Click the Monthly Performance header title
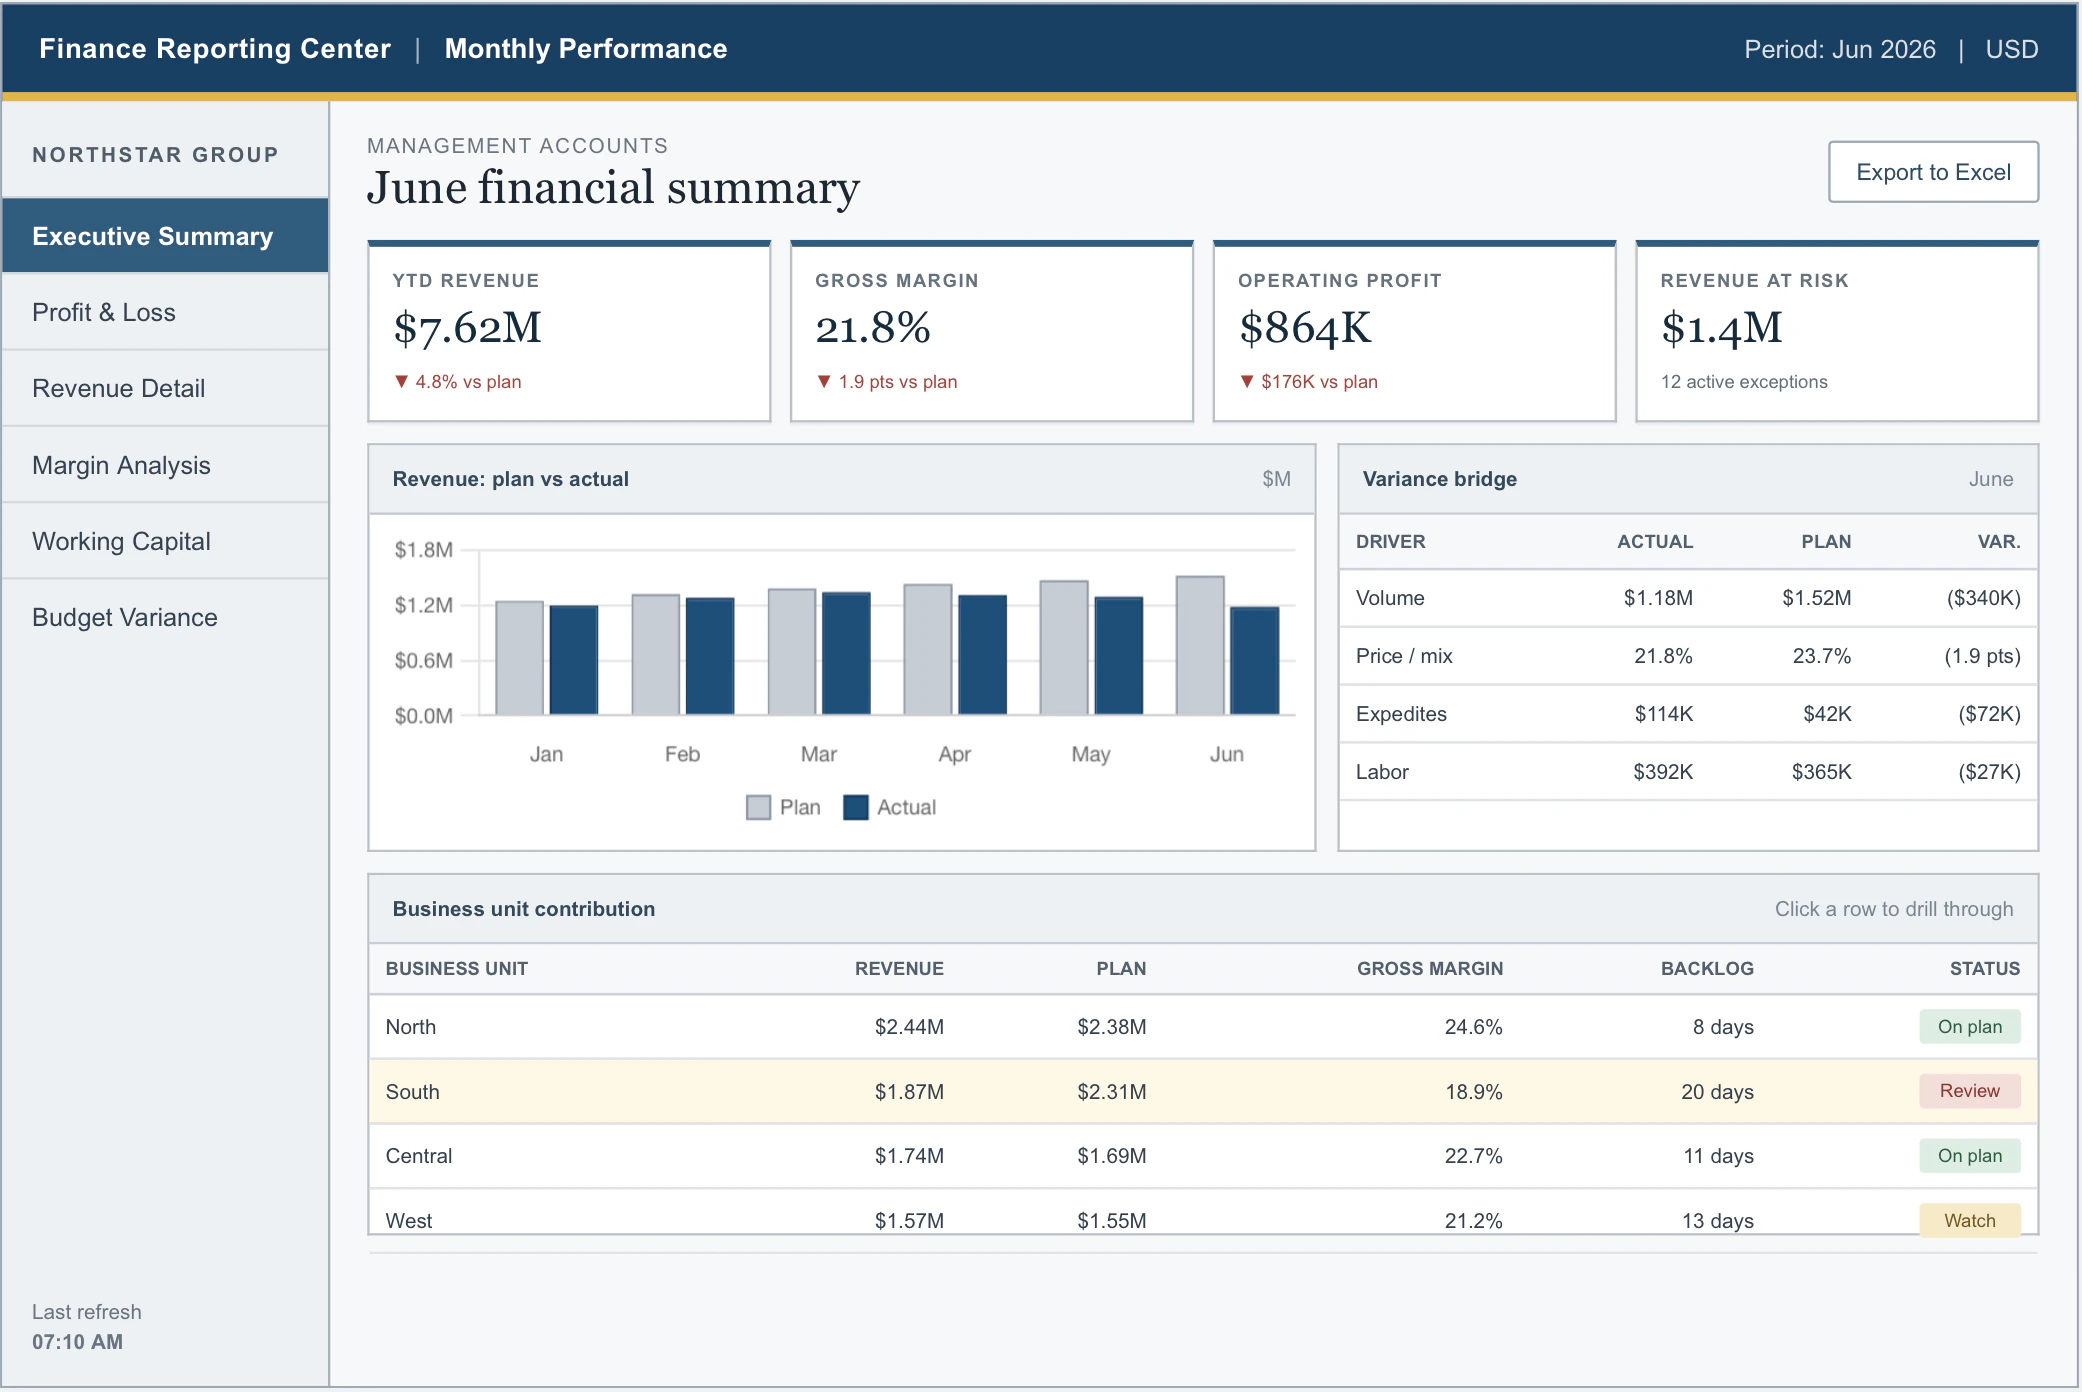Image resolution: width=2082 pixels, height=1392 pixels. [x=586, y=49]
